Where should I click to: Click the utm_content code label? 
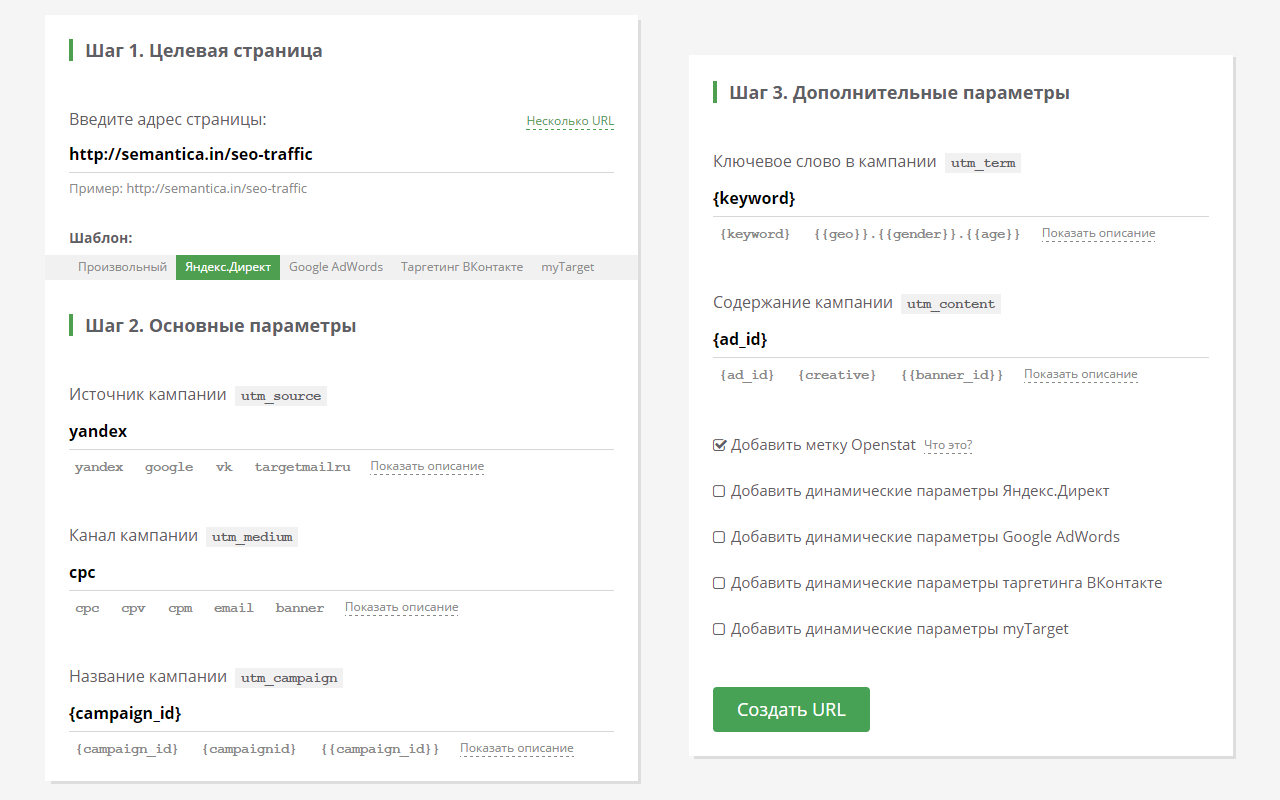coord(951,304)
